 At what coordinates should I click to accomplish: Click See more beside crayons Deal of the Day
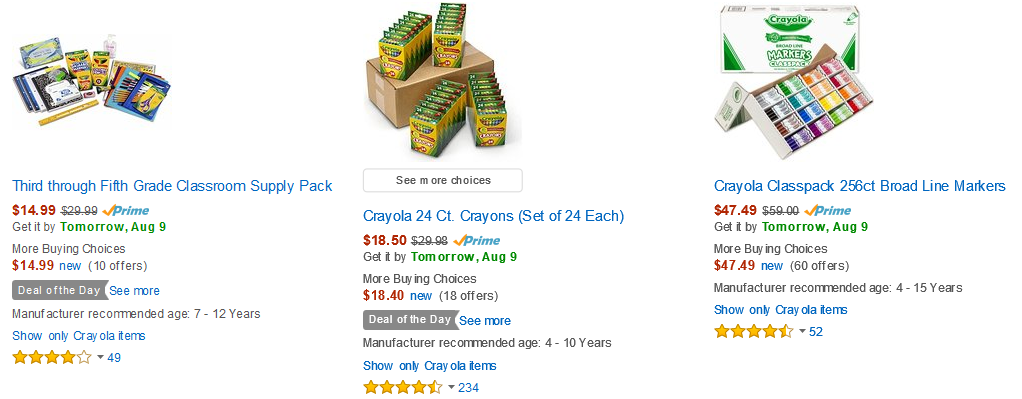coord(485,321)
